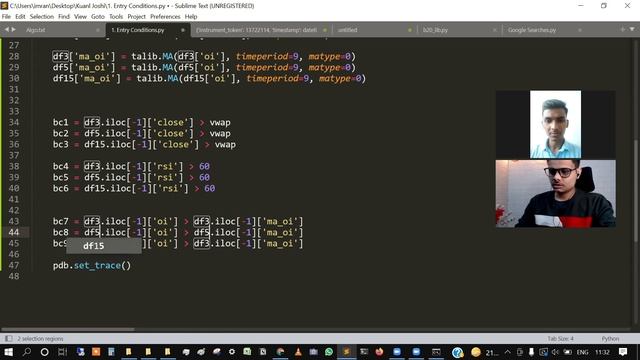Close the b20_lib.py tab
Screen dimensions: 640x360
[x=495, y=30]
